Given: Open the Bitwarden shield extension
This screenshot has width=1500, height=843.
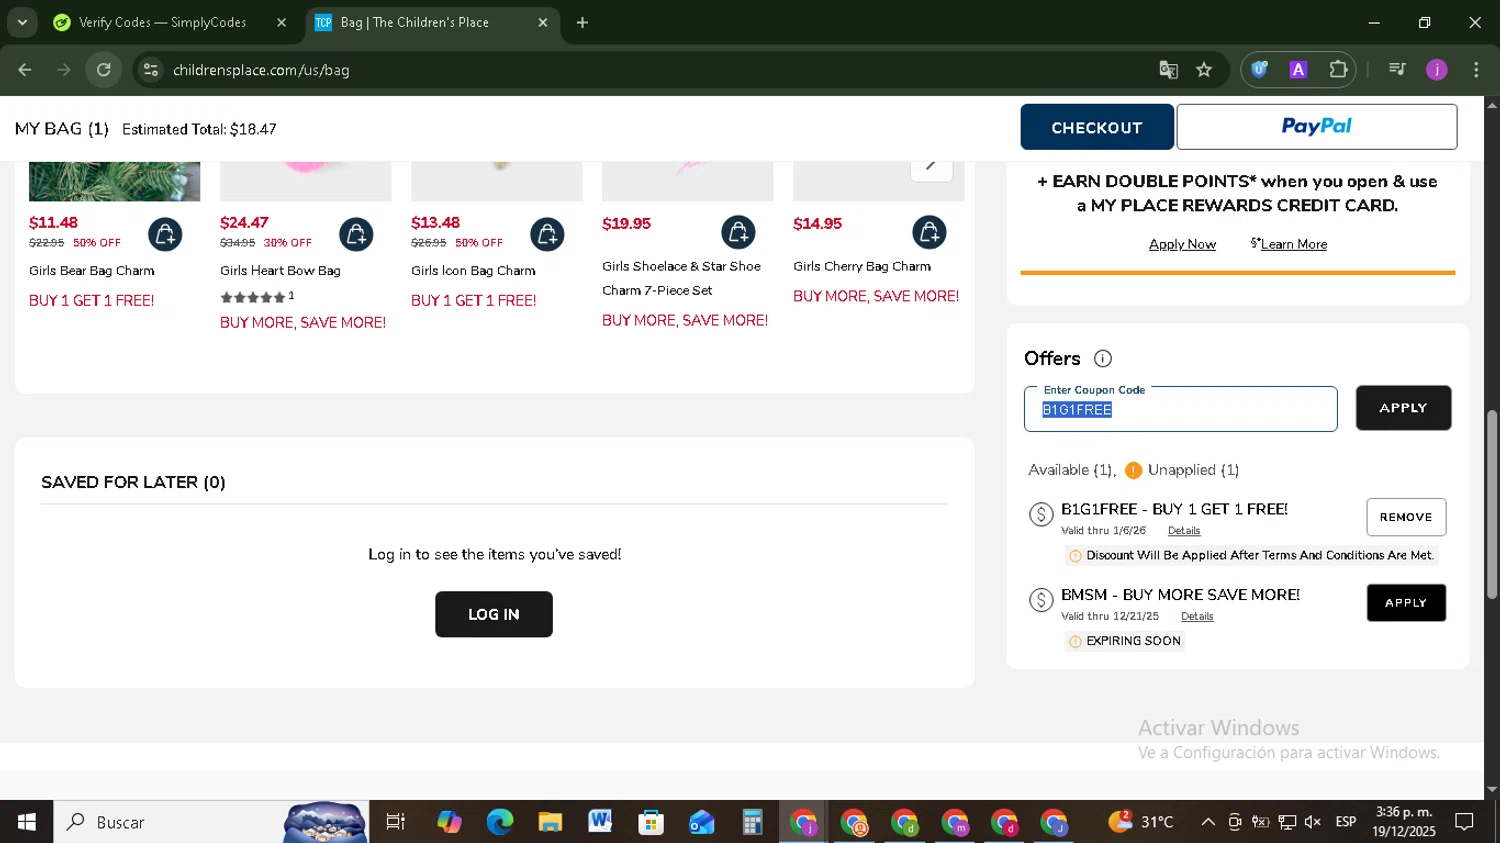Looking at the screenshot, I should click(x=1260, y=70).
